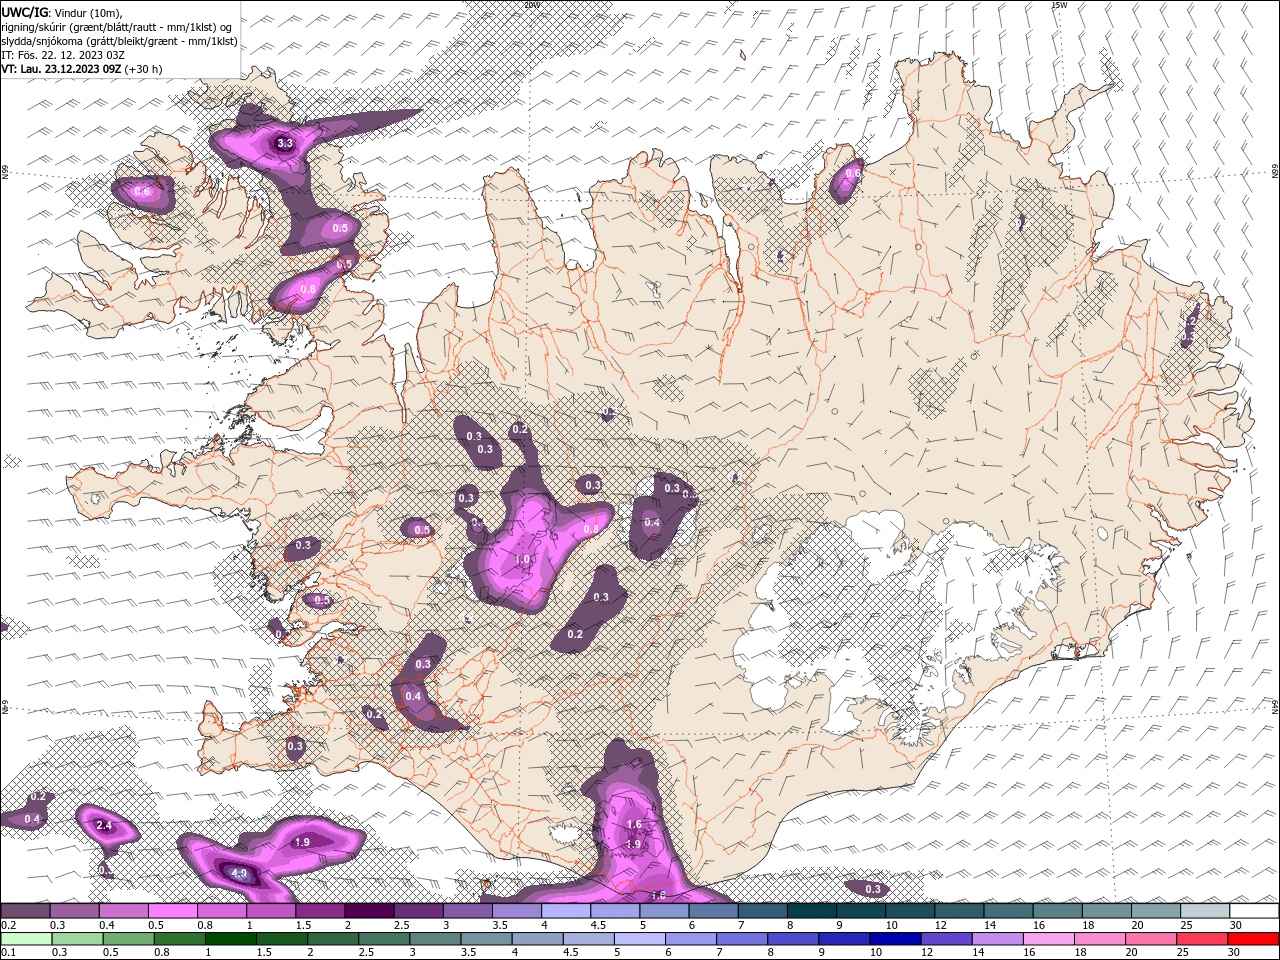
Task: Click lower legend pale green swatch at 0.1
Action: click(26, 939)
